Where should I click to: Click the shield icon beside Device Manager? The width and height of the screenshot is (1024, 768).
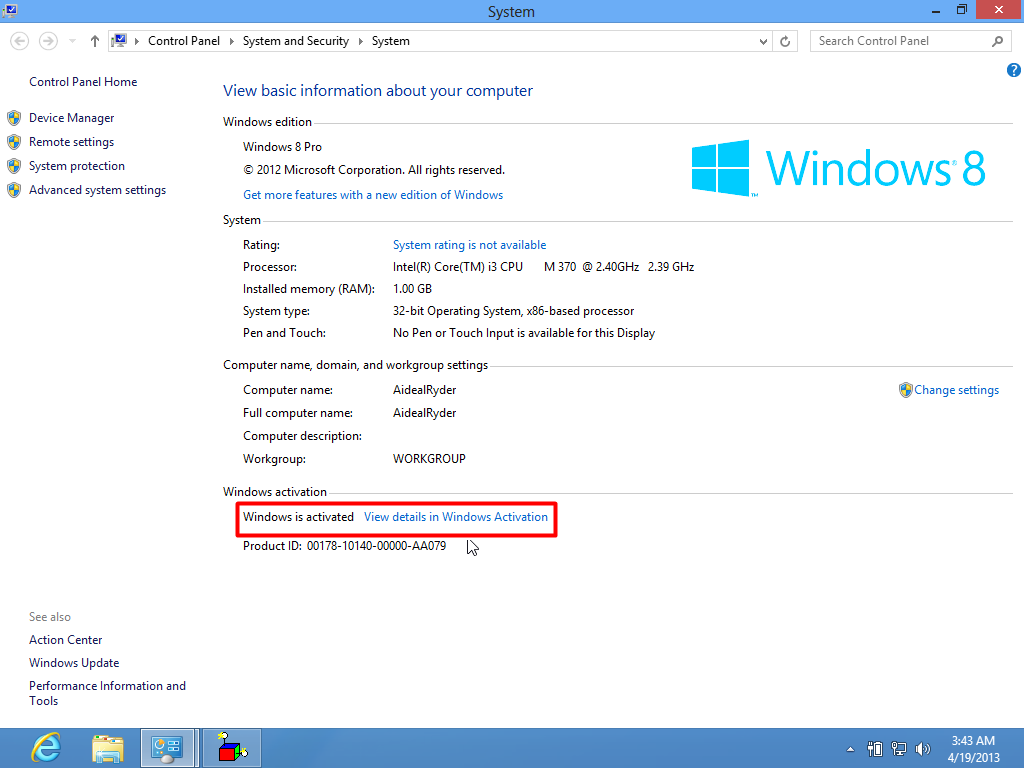click(x=14, y=118)
